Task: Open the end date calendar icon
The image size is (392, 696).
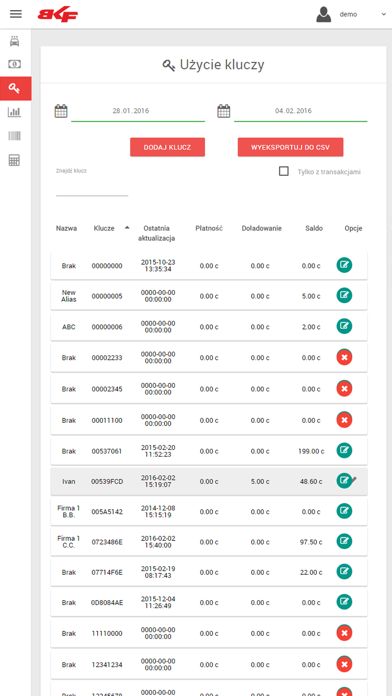Action: 224,111
